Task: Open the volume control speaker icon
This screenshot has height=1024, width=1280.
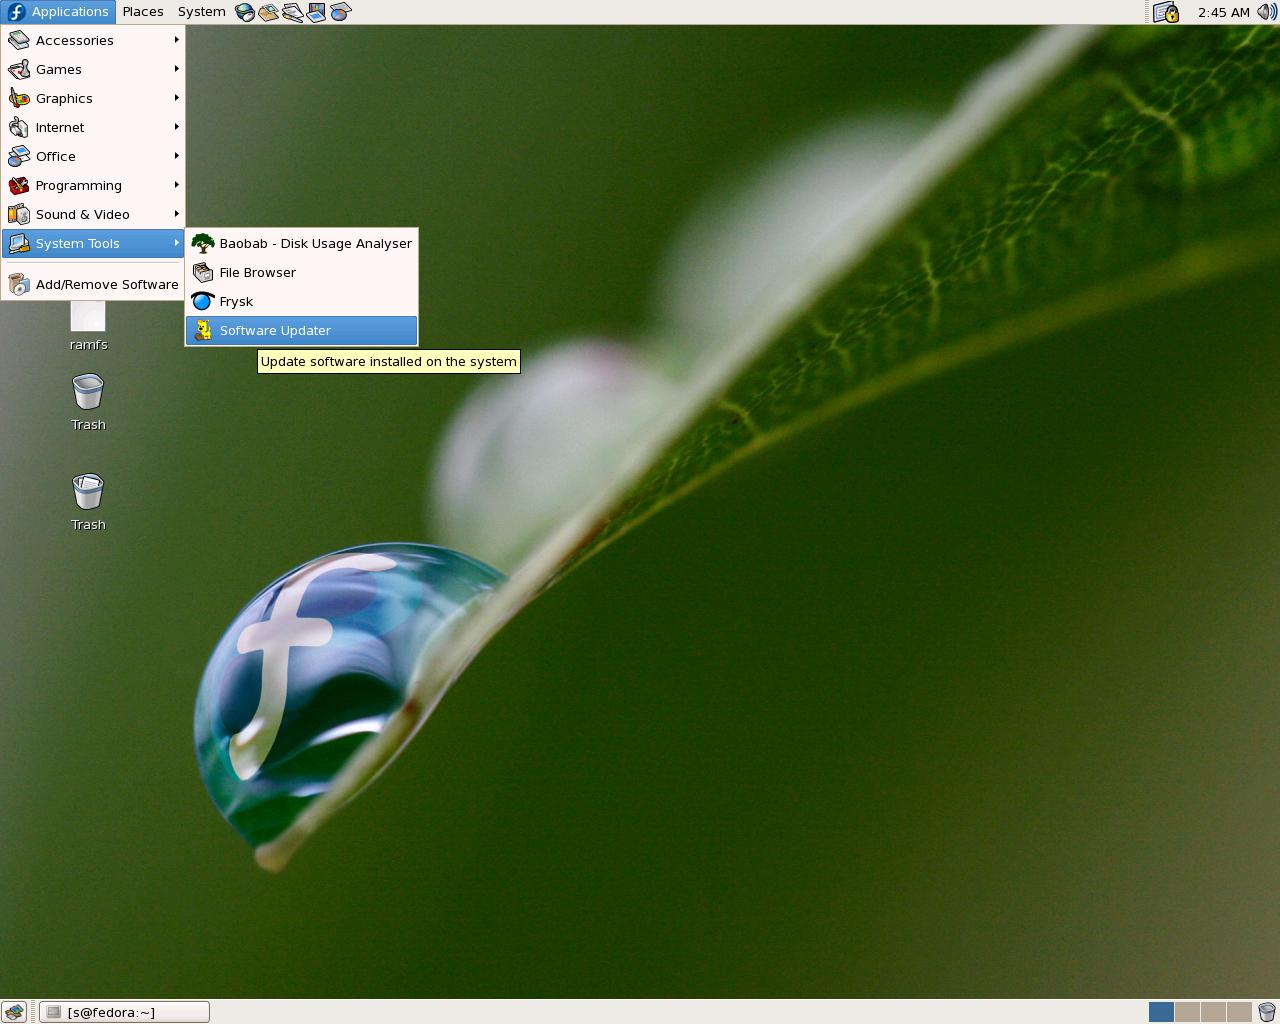Action: pos(1266,12)
